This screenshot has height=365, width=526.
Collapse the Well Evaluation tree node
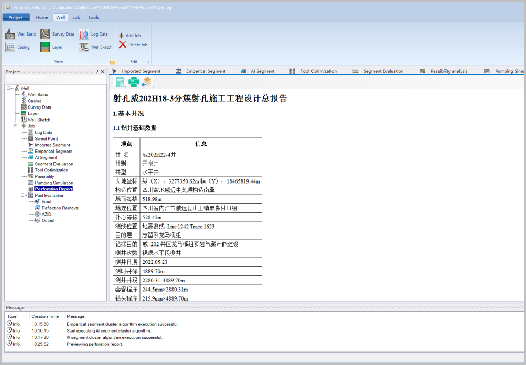(23, 195)
